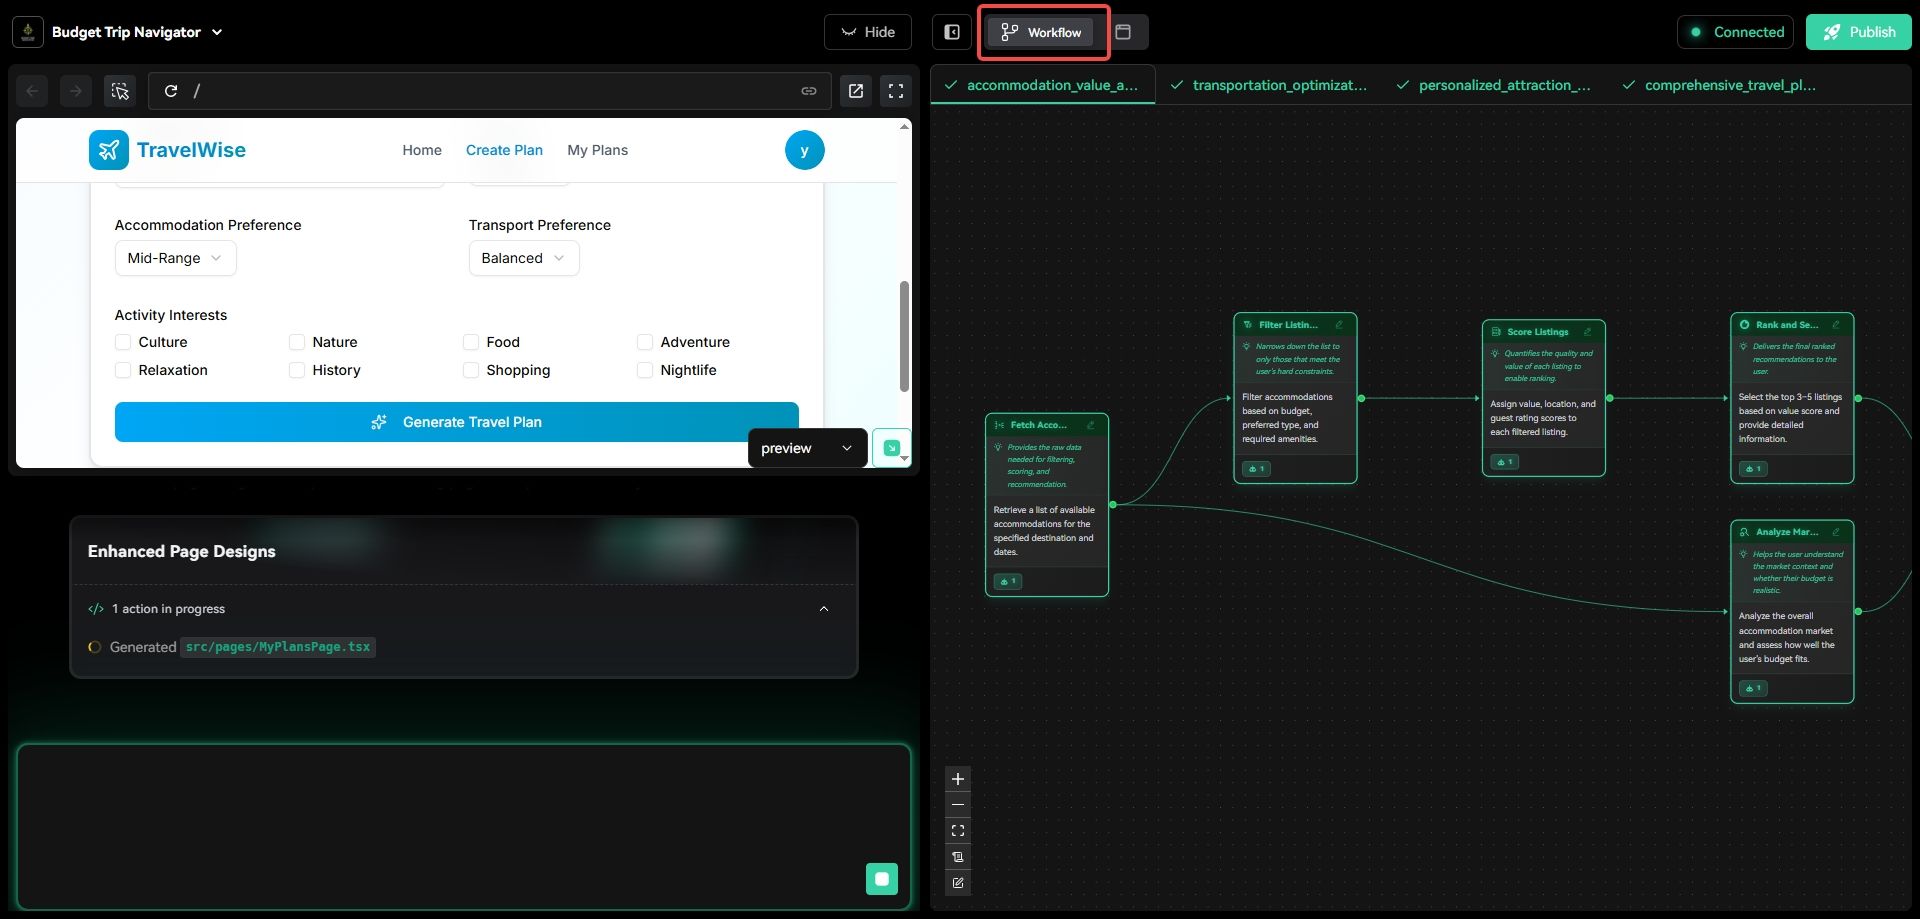Open Transport Preference Balanced dropdown
This screenshot has width=1920, height=919.
tap(523, 258)
